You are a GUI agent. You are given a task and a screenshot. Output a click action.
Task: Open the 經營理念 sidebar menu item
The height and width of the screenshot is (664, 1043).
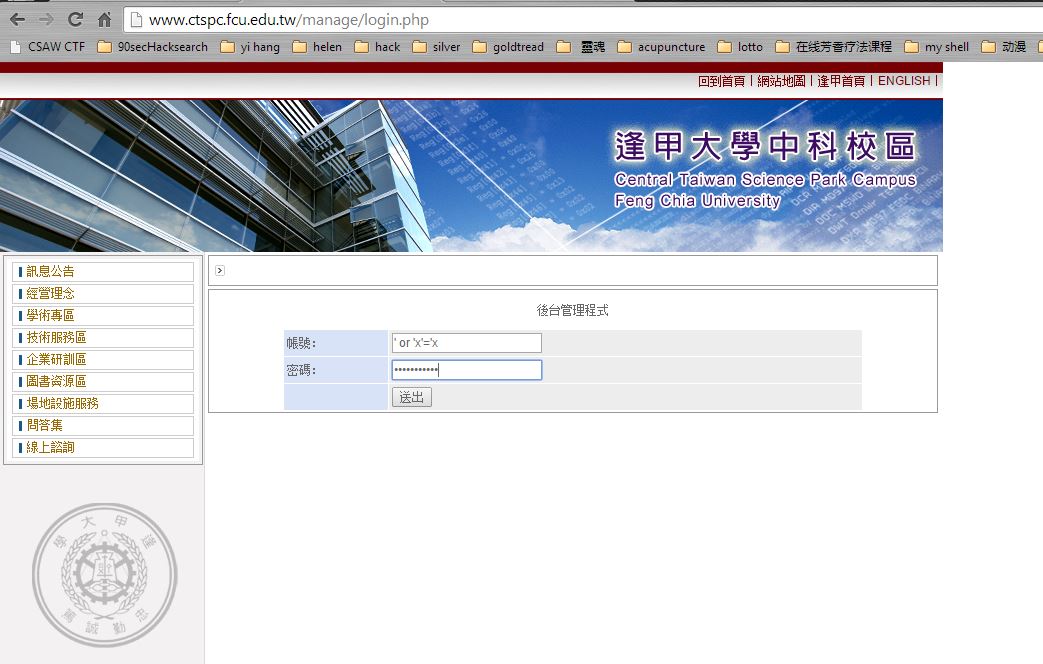(103, 293)
